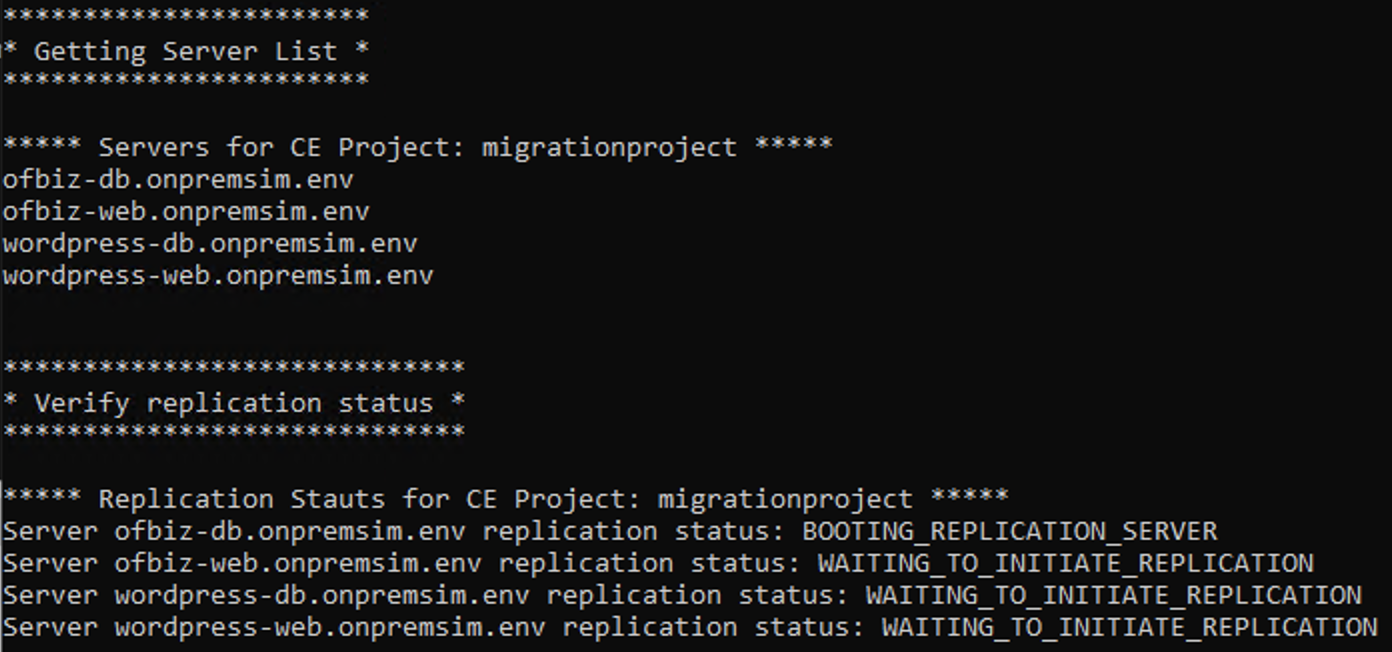Click the 'Servers for CE Project: migrationproject' heading
The image size is (1392, 652).
pyautogui.click(x=418, y=147)
